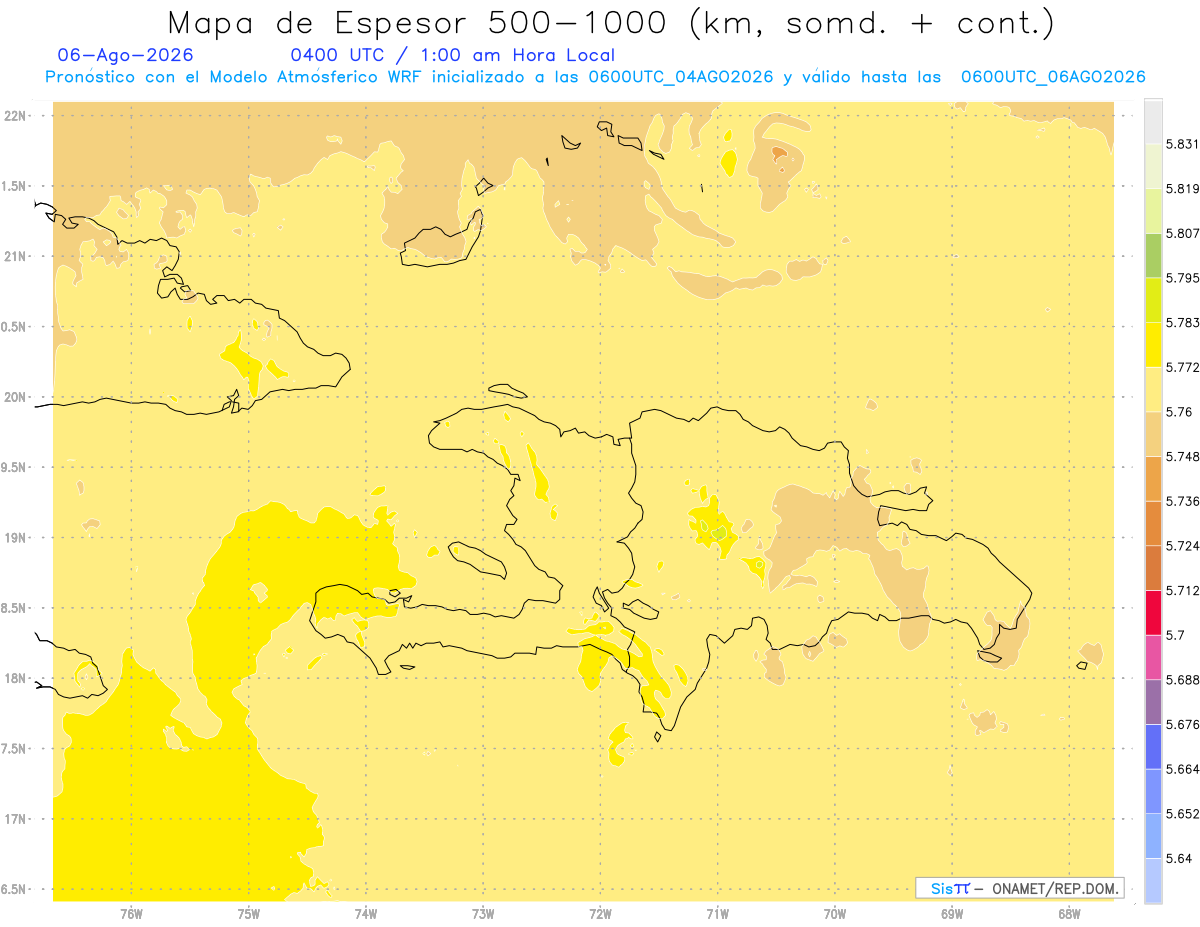Click the legend value '5.64'
1200x927 pixels.
click(1179, 857)
